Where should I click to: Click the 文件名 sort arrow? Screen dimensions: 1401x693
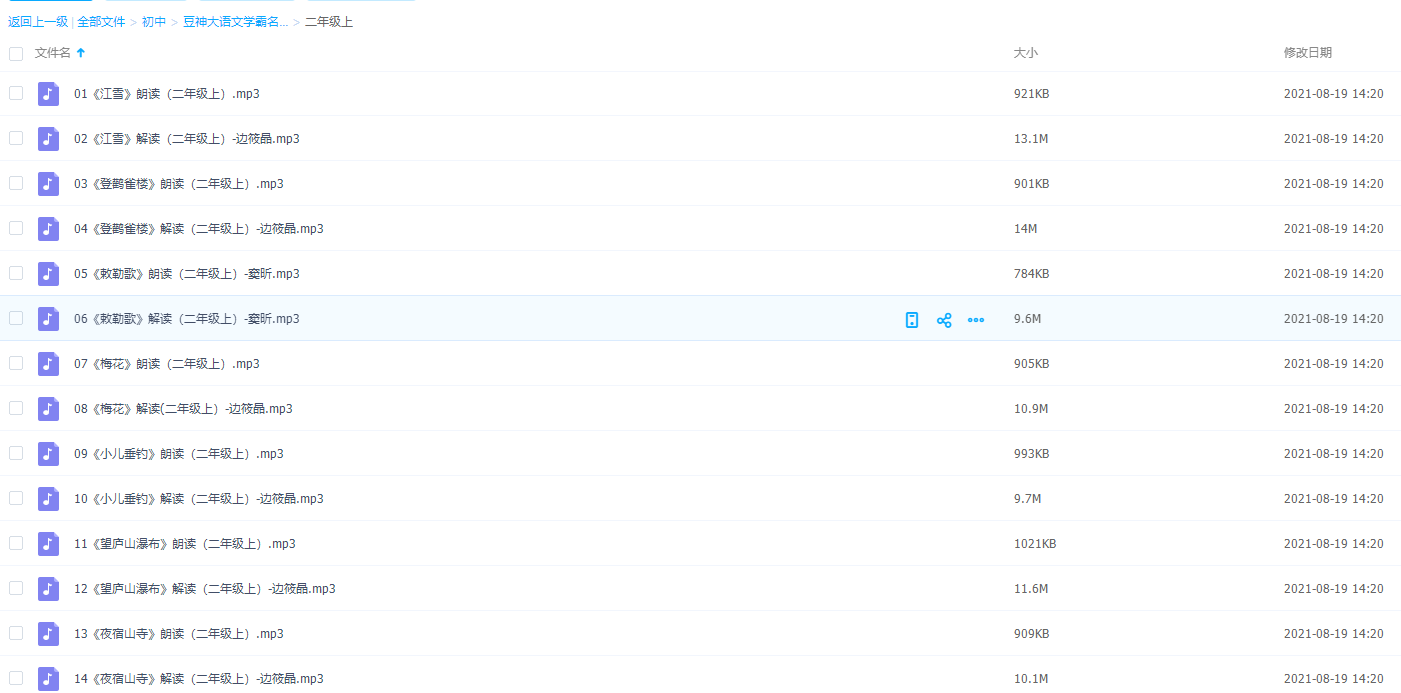pos(81,53)
